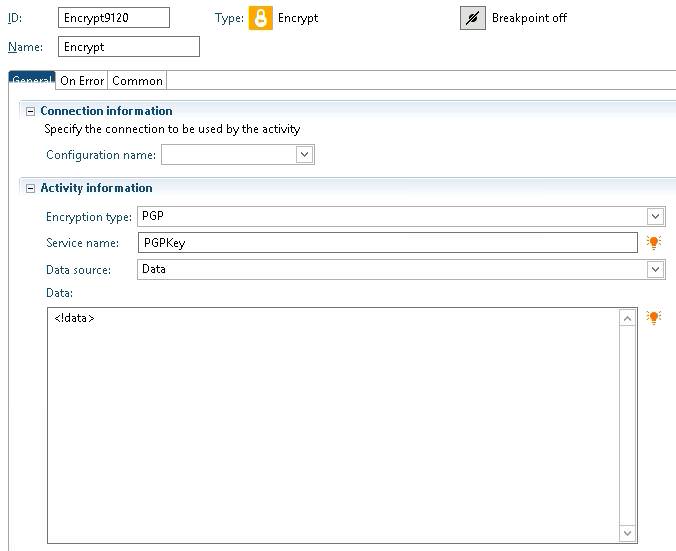Toggle the Breakpoint off button
The image size is (676, 551).
[x=473, y=18]
